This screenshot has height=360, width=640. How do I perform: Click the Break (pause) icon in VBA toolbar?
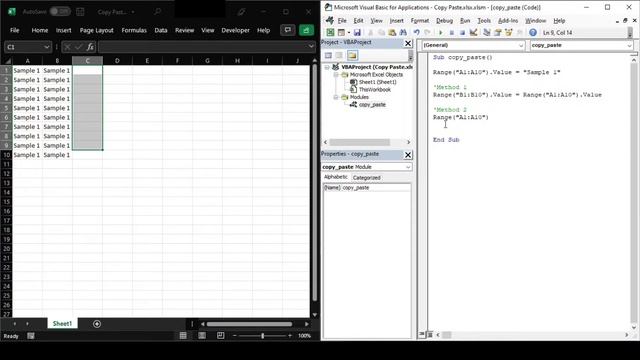[x=451, y=32]
